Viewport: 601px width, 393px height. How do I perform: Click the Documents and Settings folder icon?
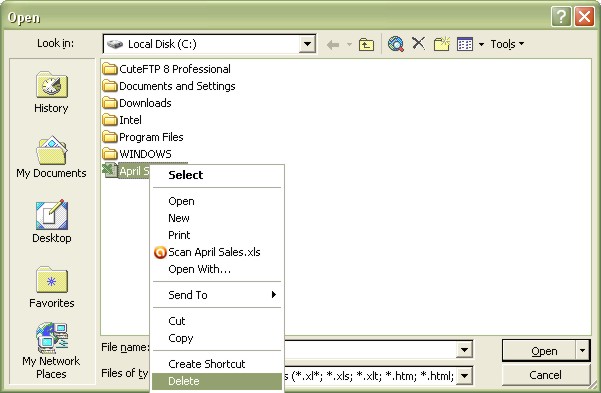(x=110, y=86)
